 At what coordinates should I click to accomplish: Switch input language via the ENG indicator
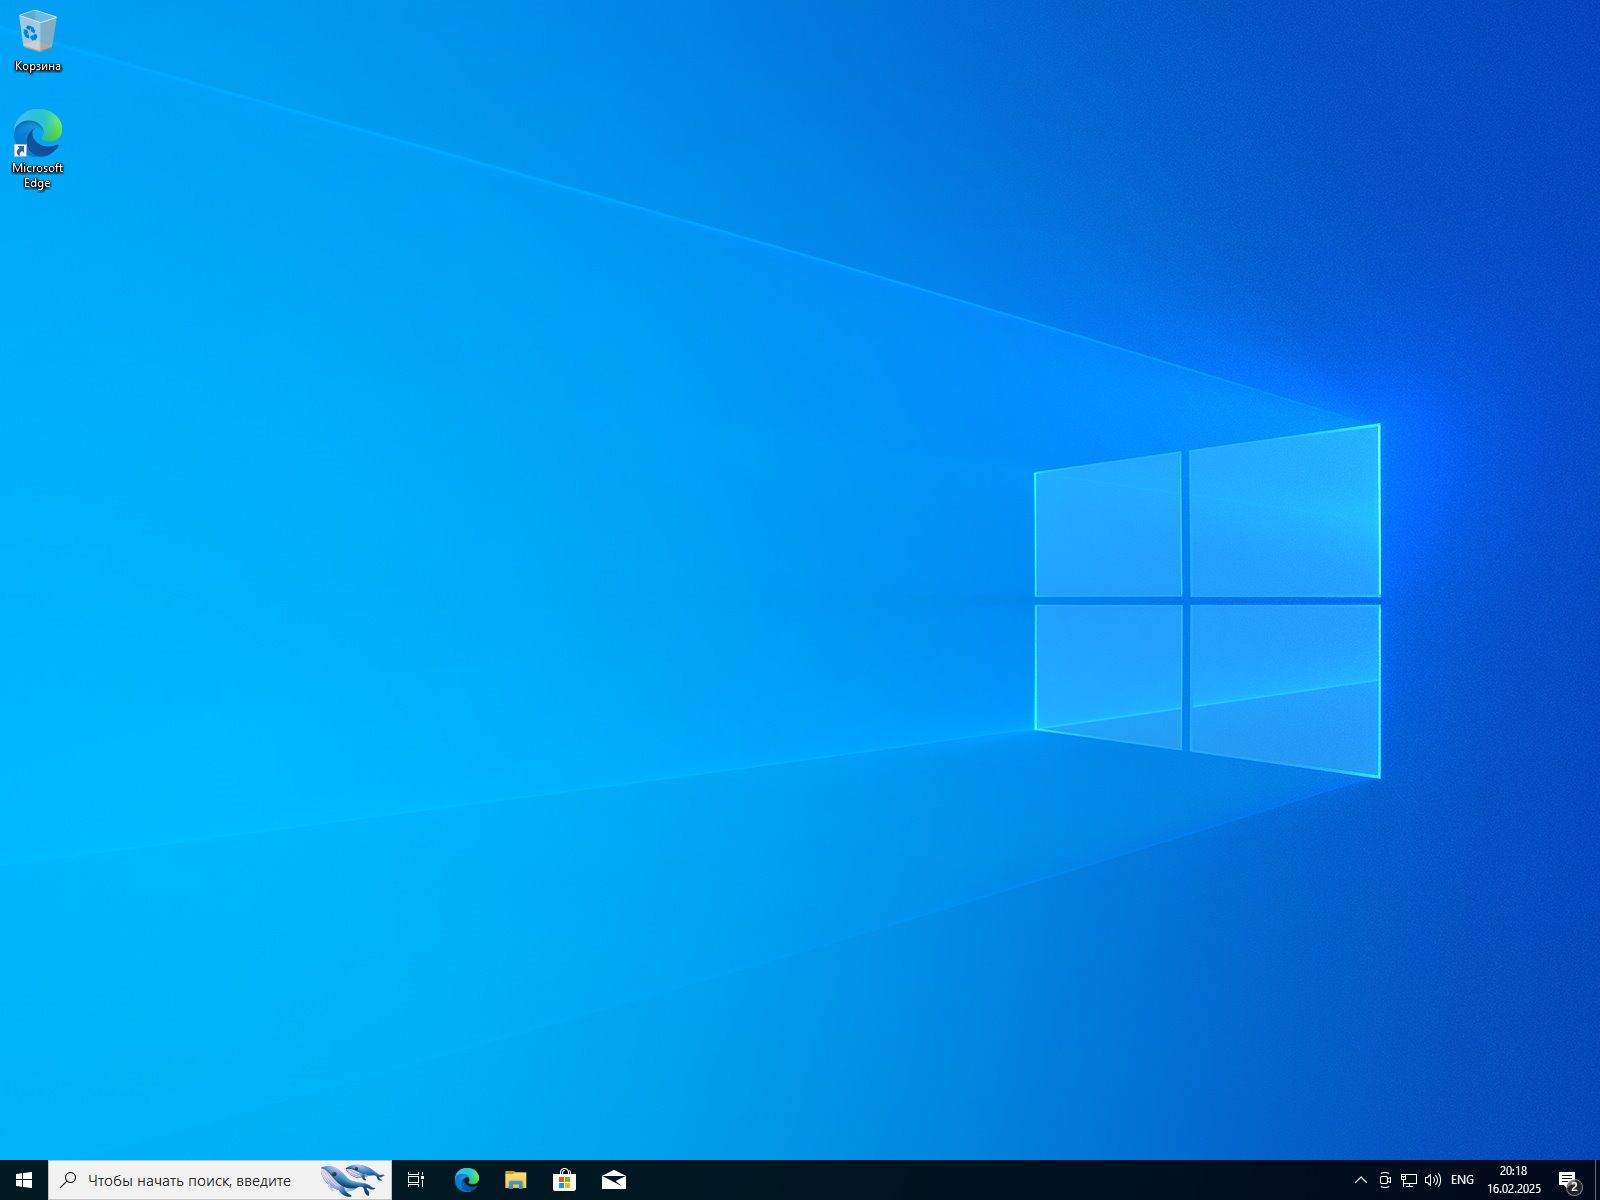point(1462,1180)
